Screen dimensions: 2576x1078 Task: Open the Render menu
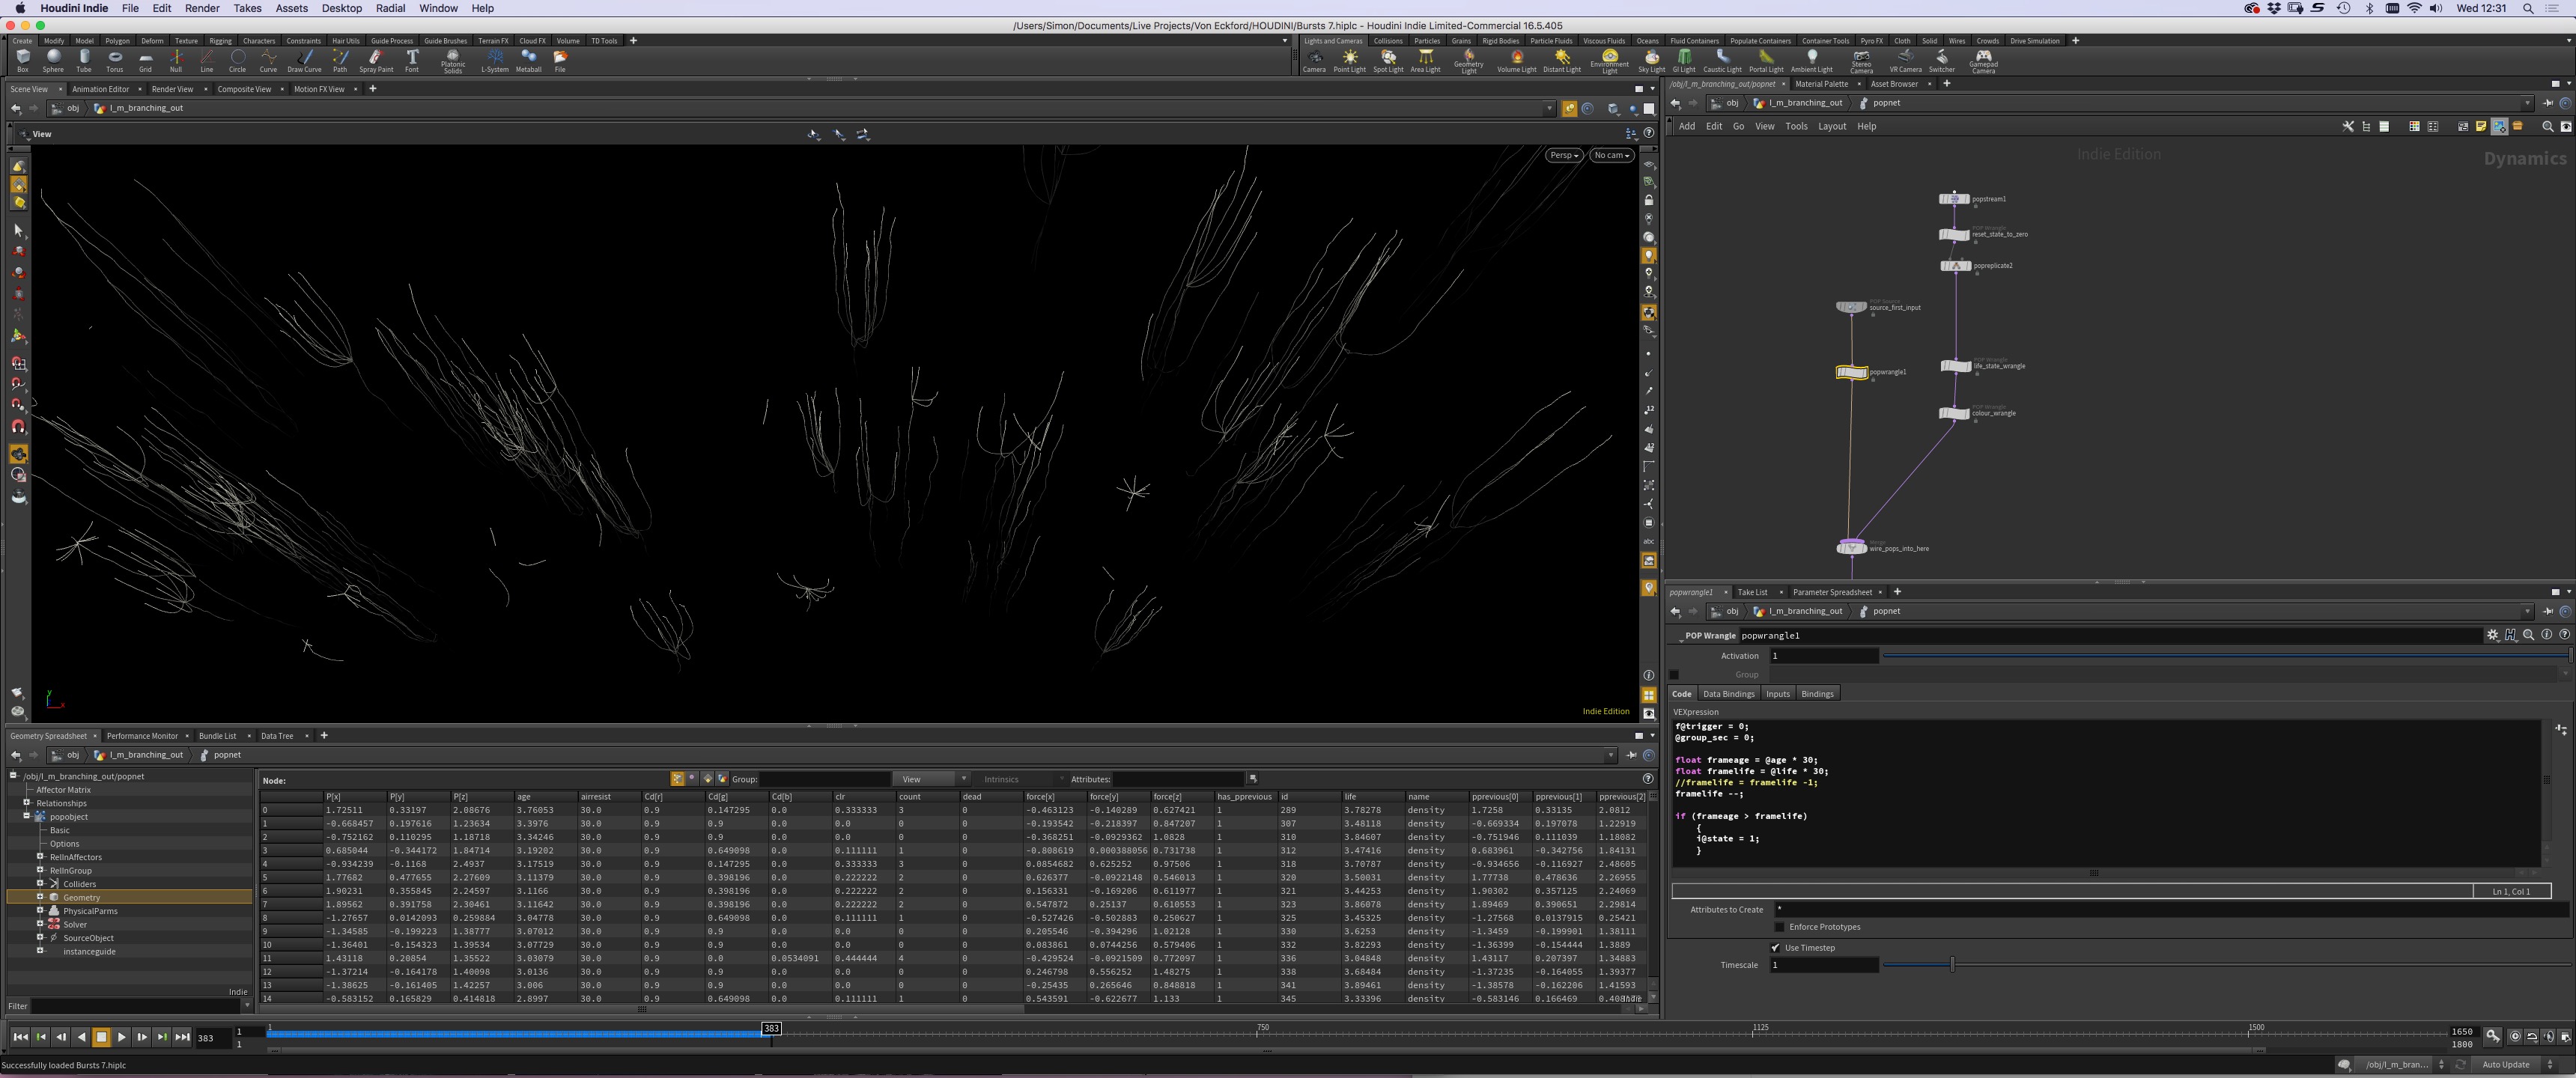point(202,8)
